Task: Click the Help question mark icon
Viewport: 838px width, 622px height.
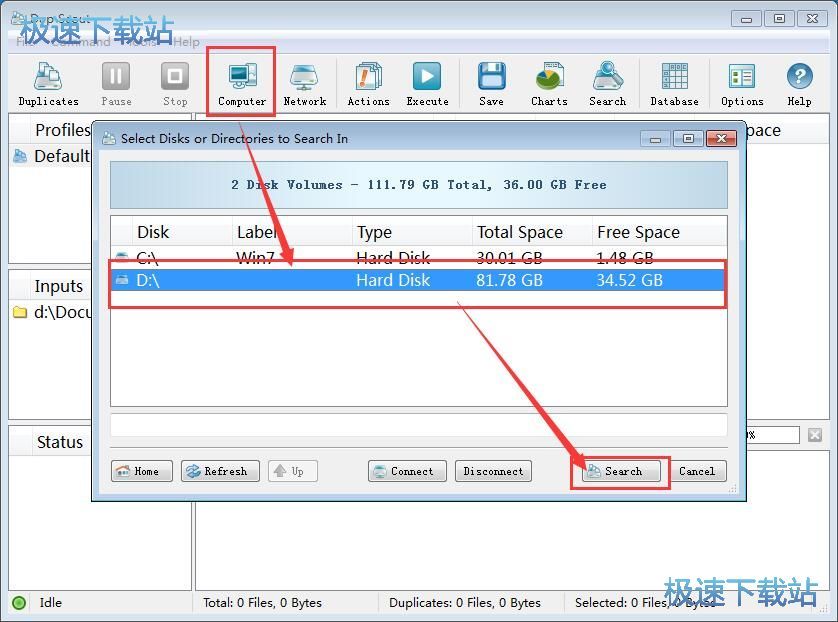Action: [x=800, y=76]
